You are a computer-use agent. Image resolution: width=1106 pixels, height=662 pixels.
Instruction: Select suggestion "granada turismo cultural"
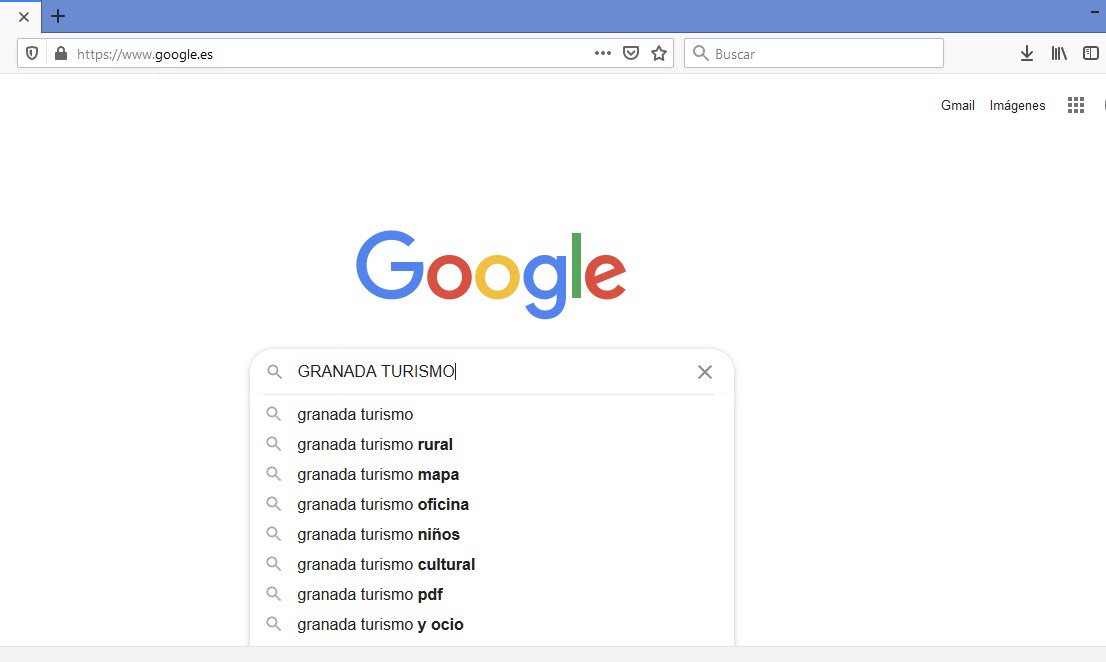tap(386, 564)
